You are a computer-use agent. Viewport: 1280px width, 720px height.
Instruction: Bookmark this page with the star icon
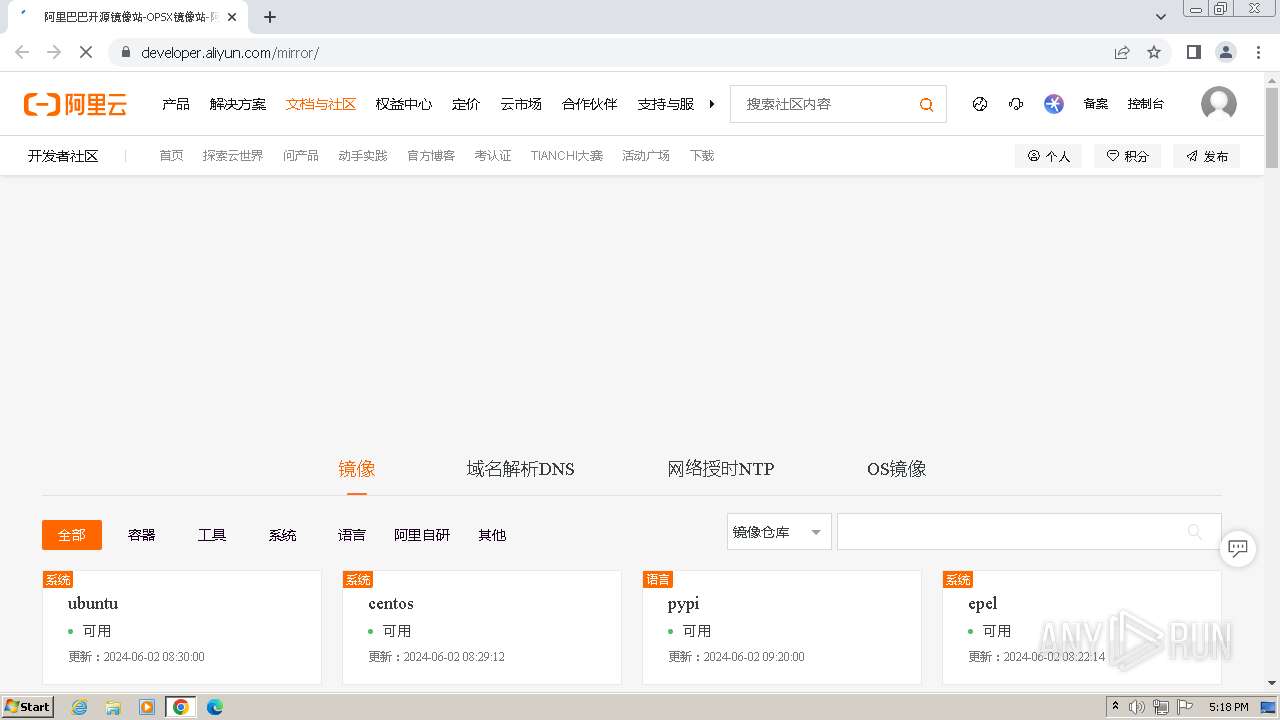coord(1154,52)
